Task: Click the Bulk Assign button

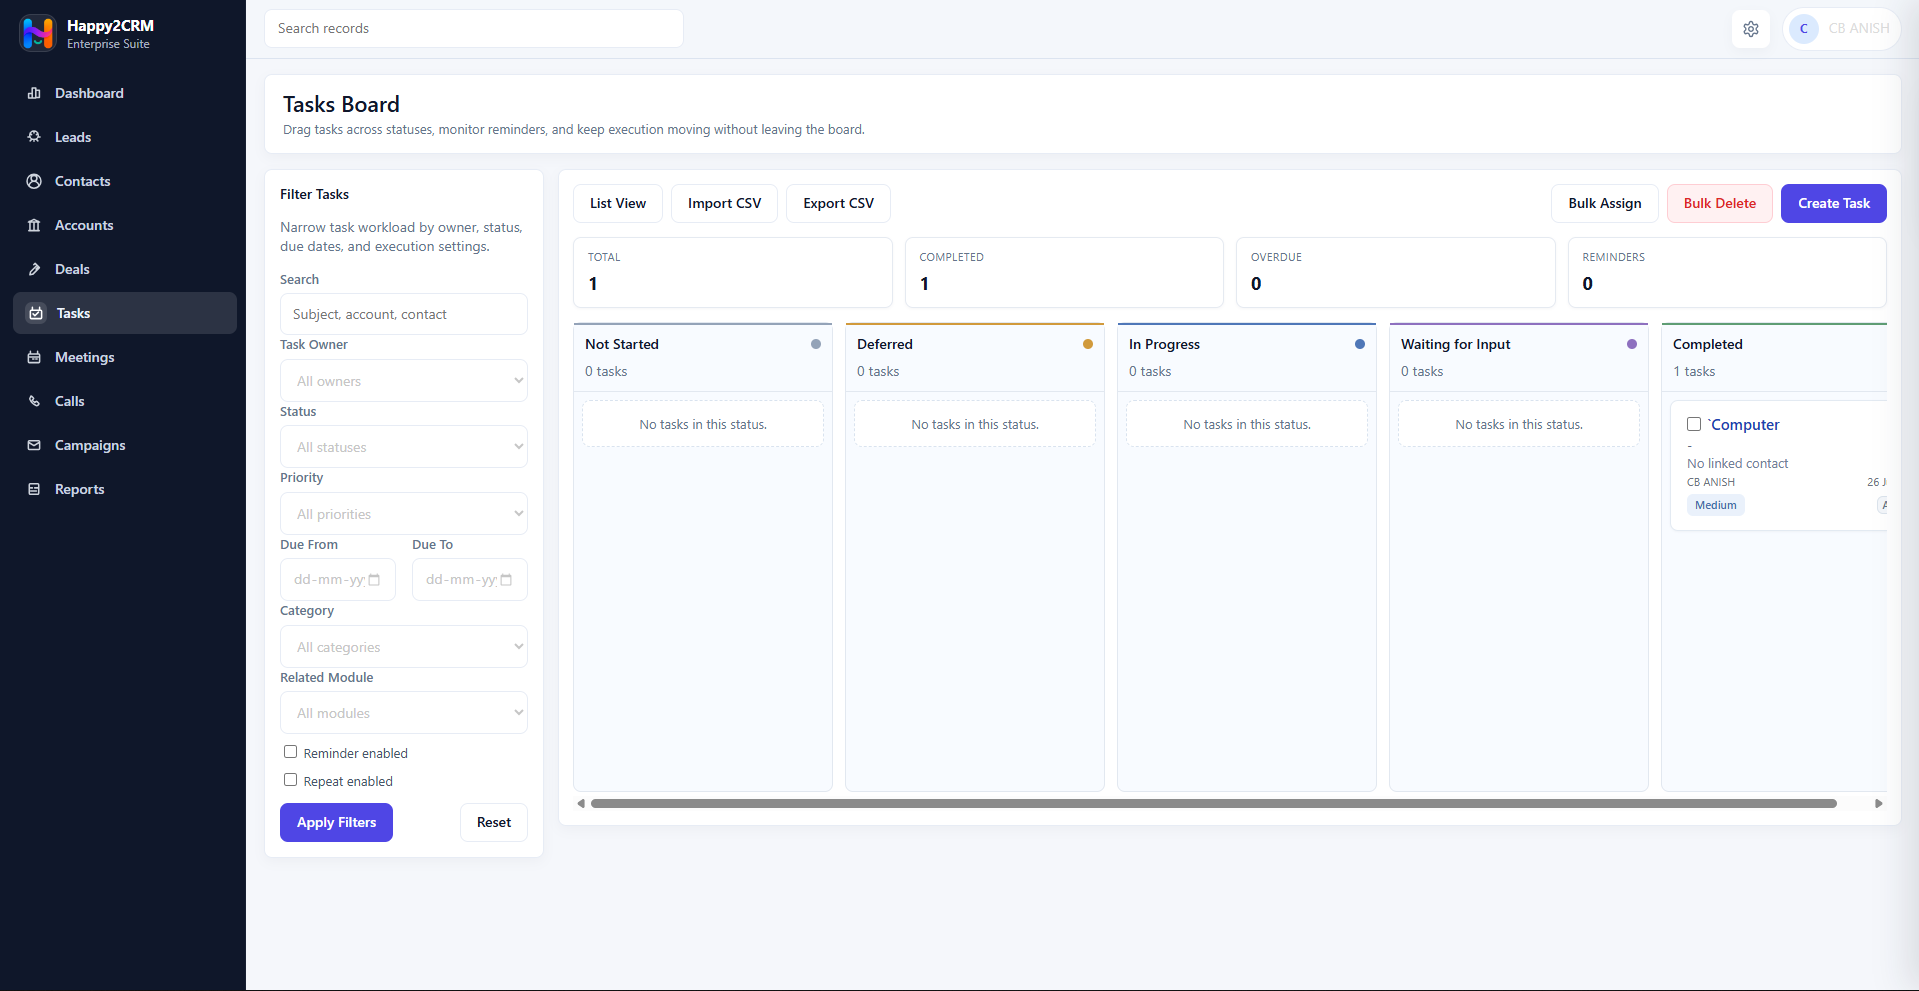Action: [x=1605, y=203]
